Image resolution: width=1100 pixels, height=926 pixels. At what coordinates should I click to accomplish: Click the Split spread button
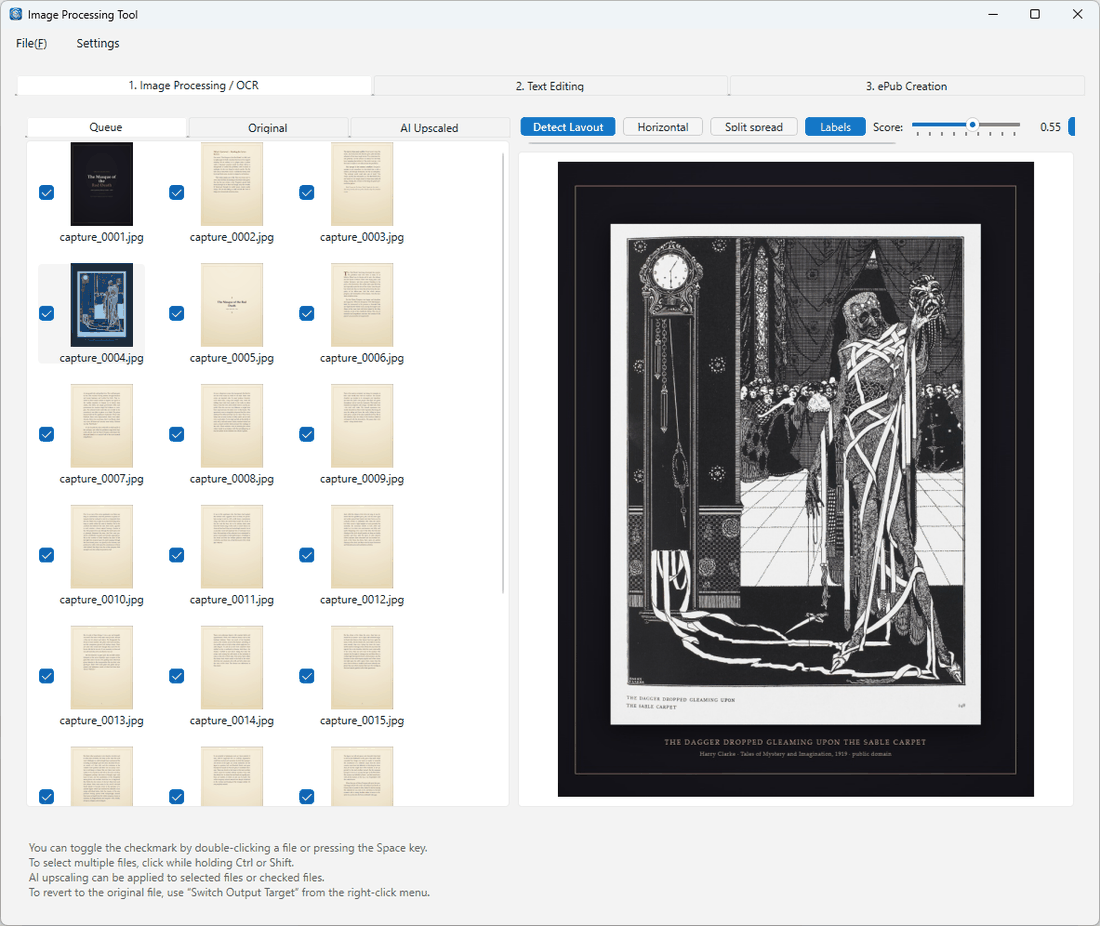click(x=753, y=127)
